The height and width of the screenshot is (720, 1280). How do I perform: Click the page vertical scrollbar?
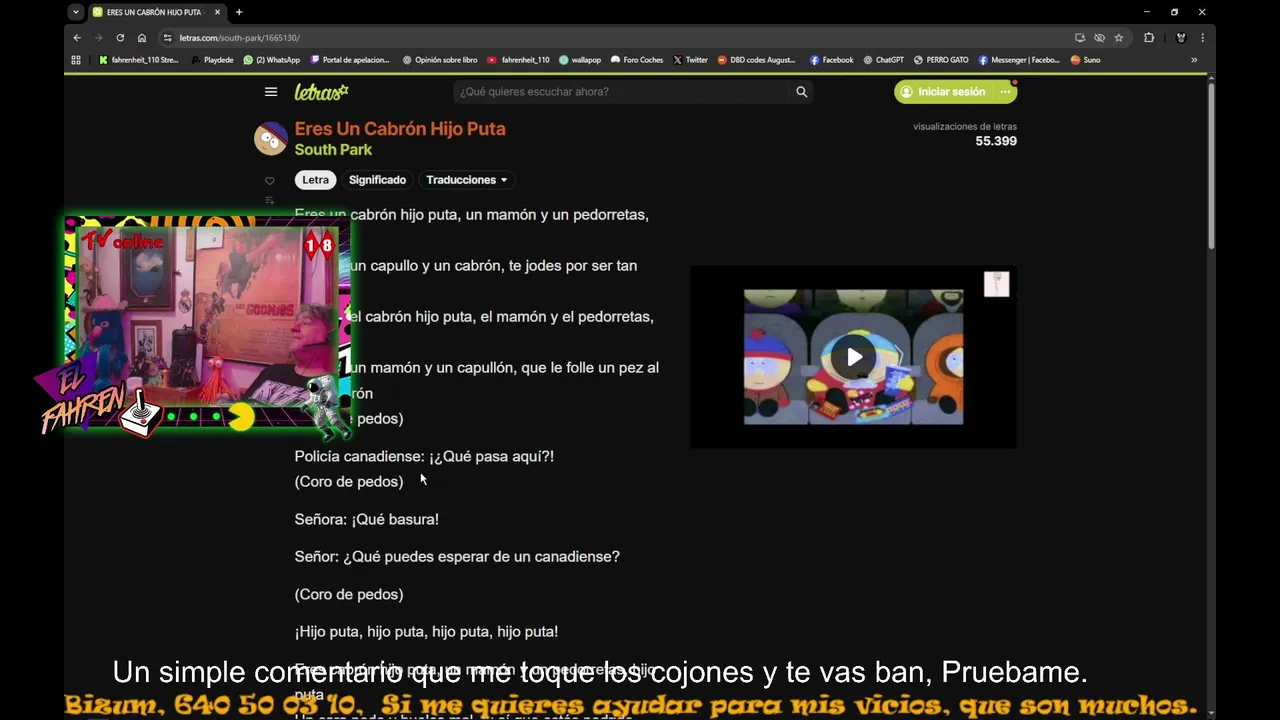[1211, 165]
